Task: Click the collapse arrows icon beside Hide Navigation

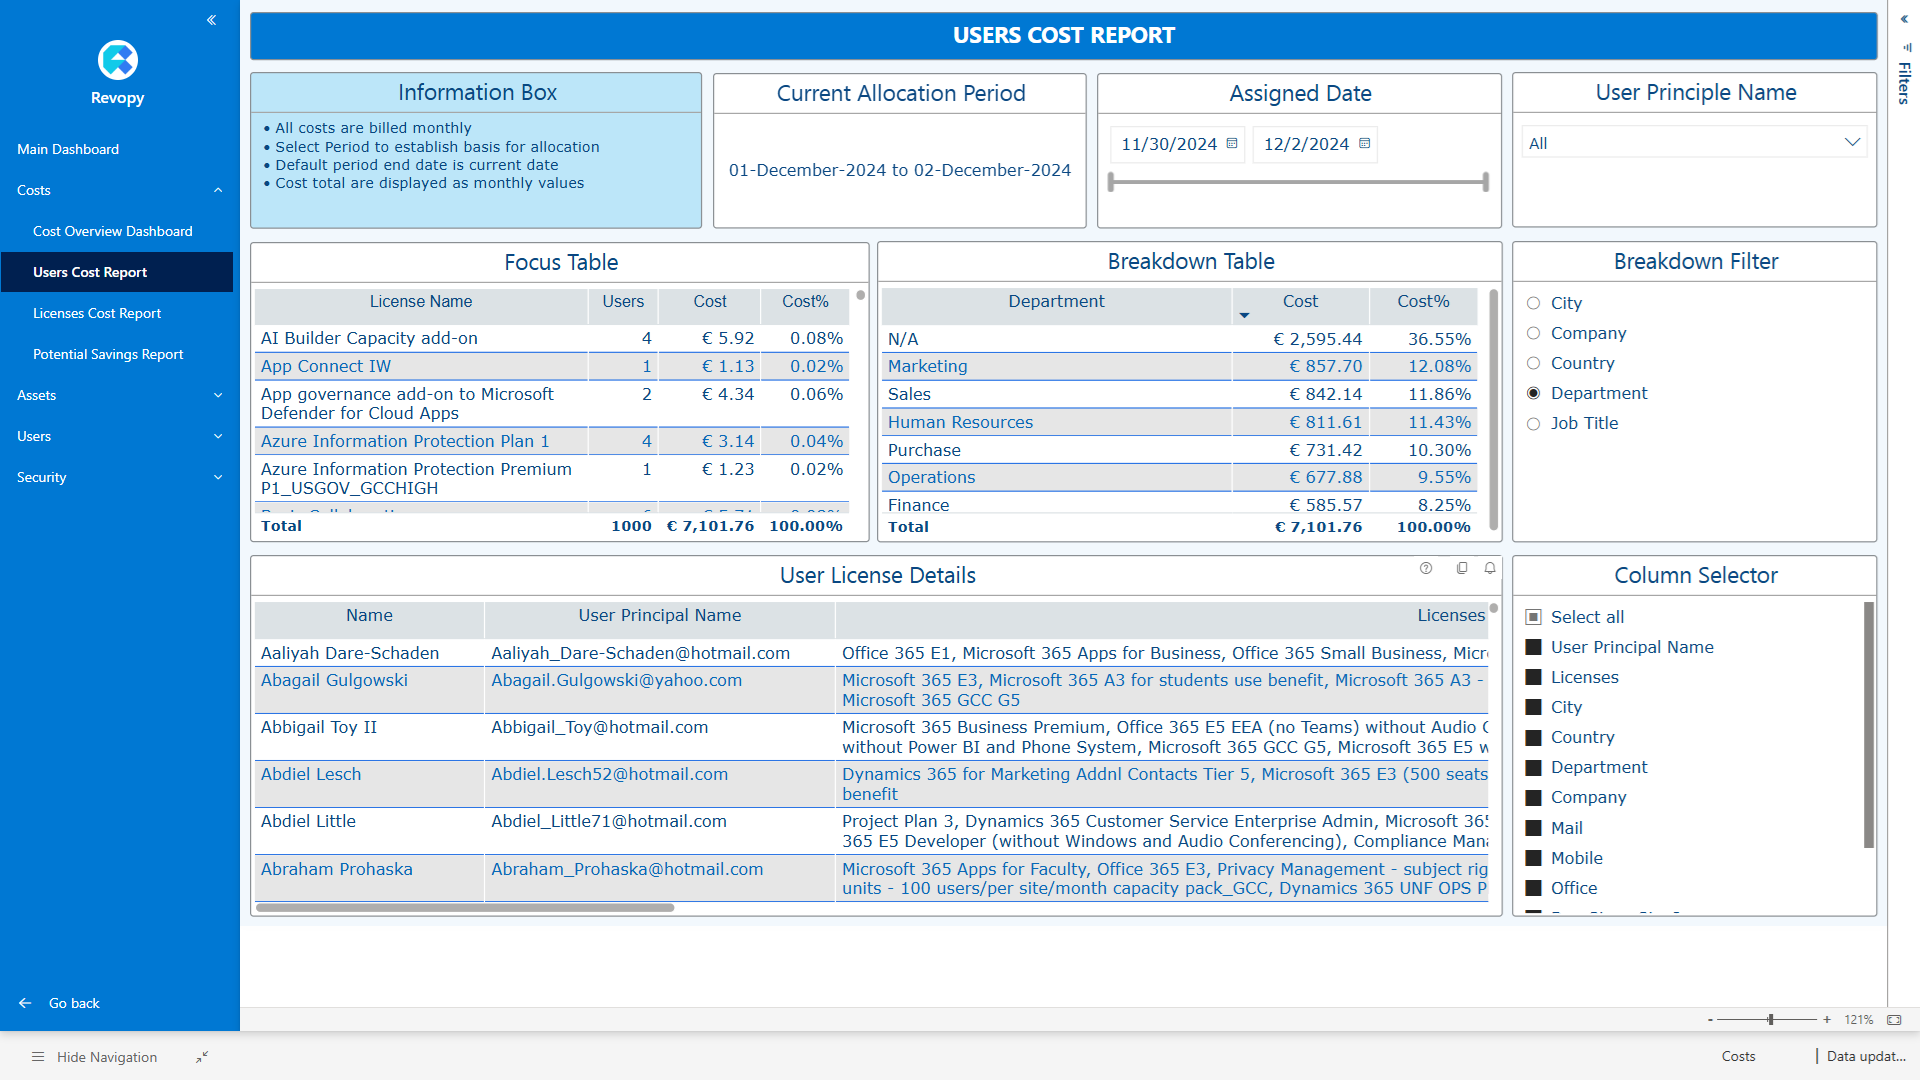Action: [202, 1057]
